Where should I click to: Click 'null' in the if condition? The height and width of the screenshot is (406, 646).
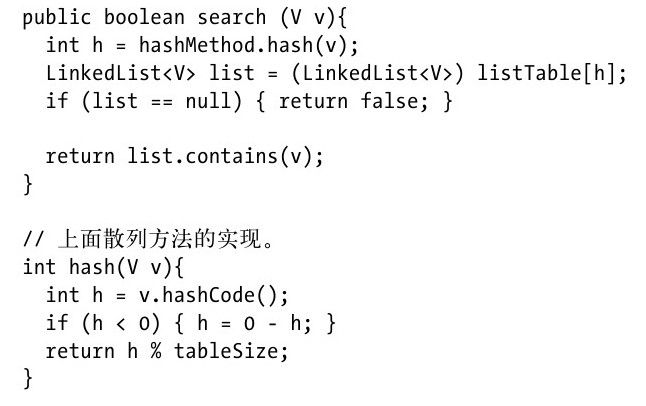208,101
